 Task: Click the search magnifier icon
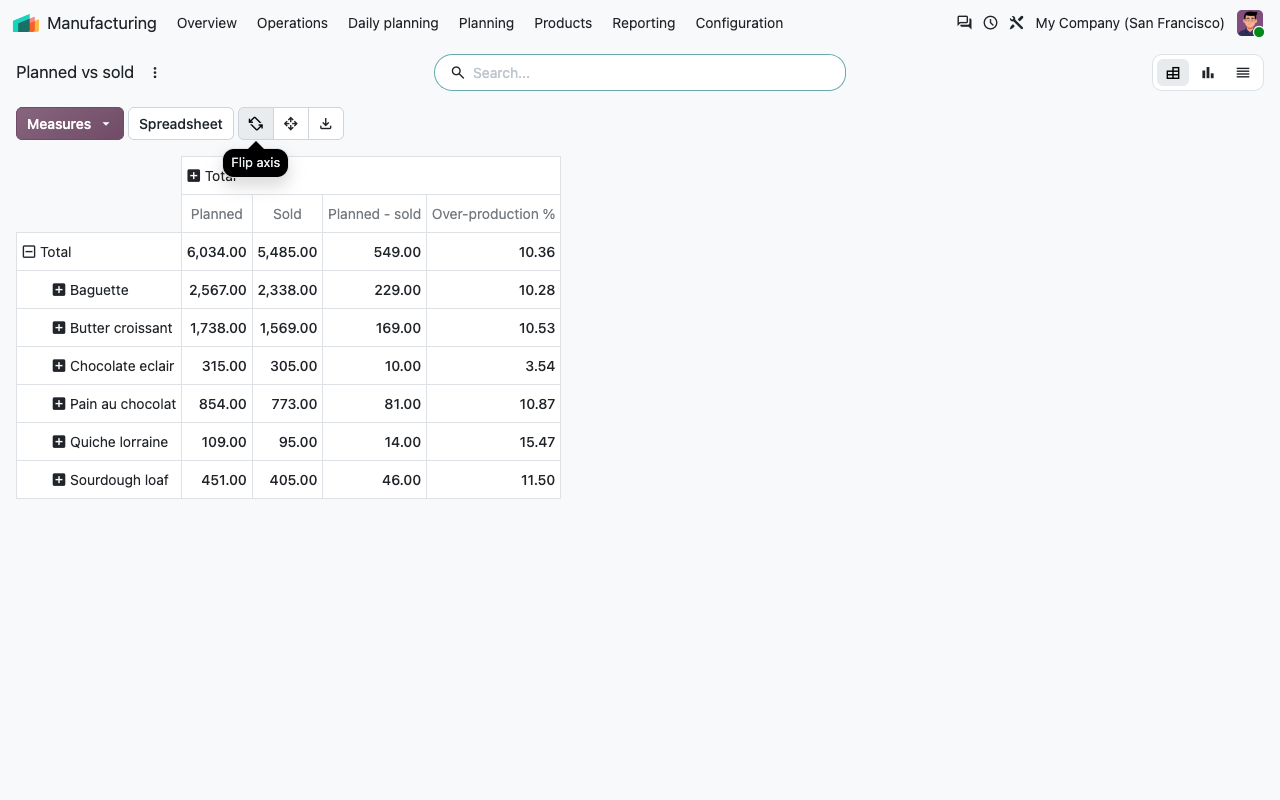pos(458,73)
